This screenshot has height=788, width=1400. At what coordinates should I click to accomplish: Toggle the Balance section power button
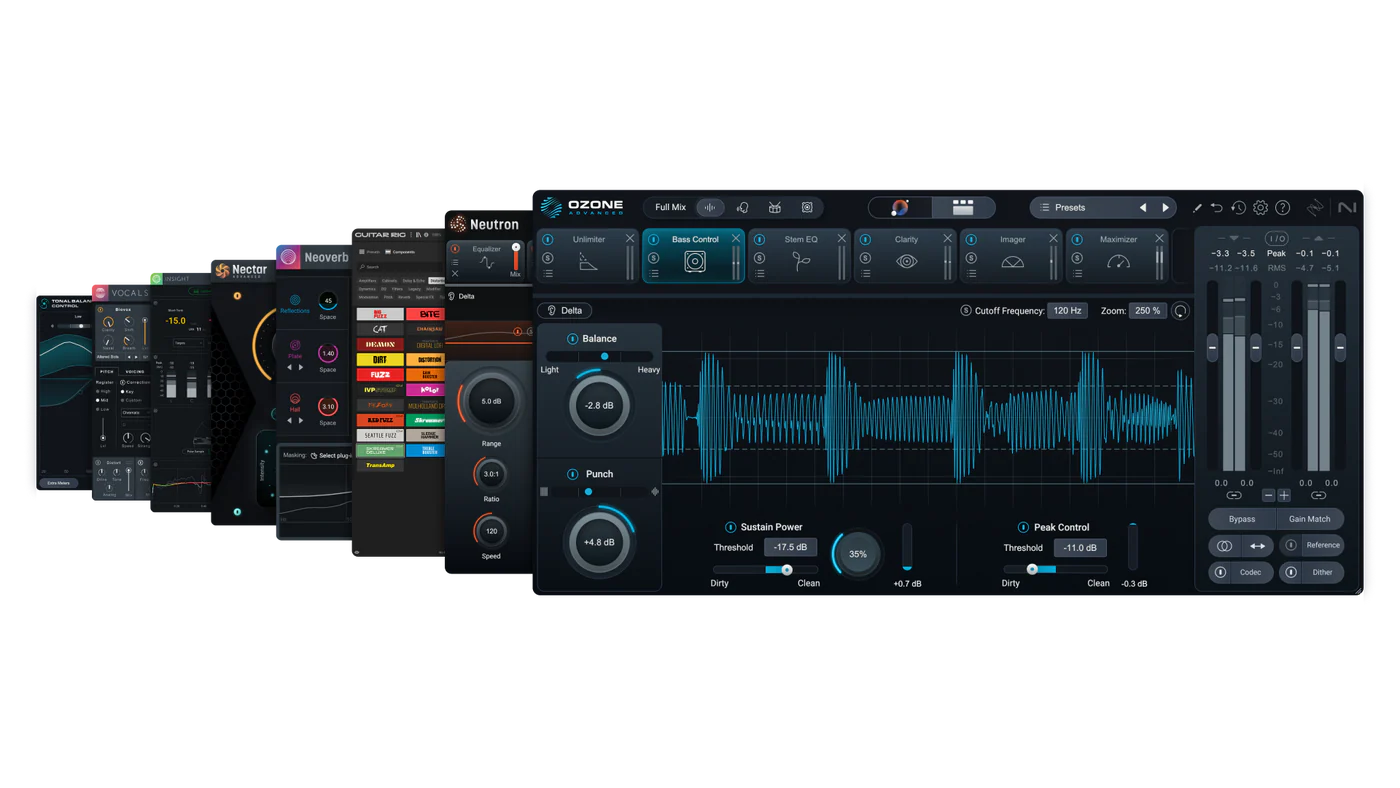pos(573,339)
